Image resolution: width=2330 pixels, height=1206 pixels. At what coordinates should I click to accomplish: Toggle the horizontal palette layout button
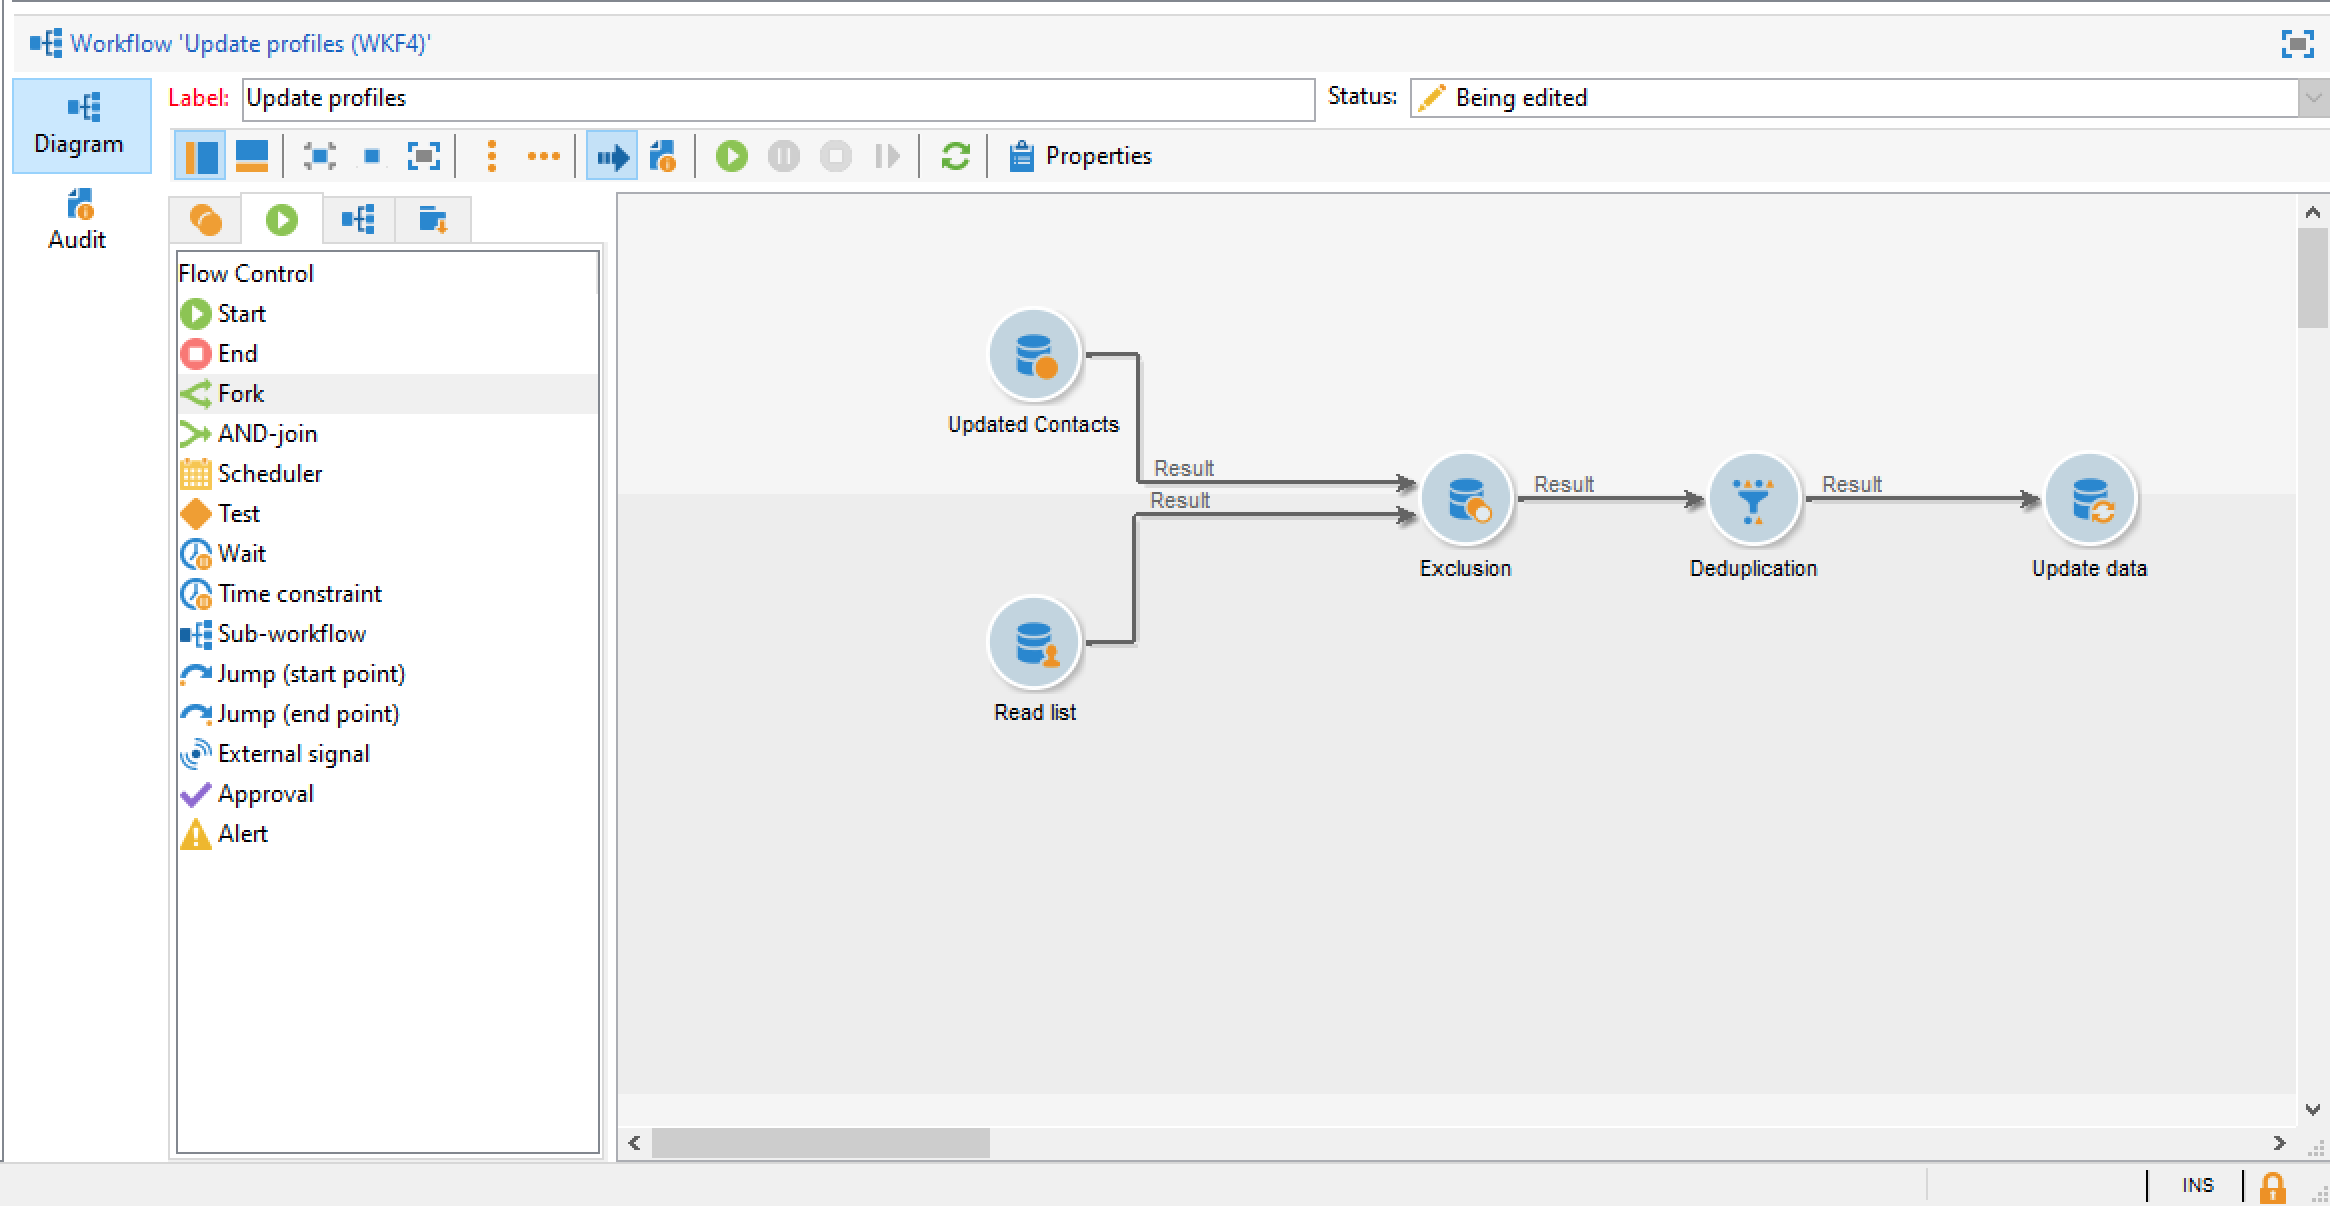click(251, 156)
